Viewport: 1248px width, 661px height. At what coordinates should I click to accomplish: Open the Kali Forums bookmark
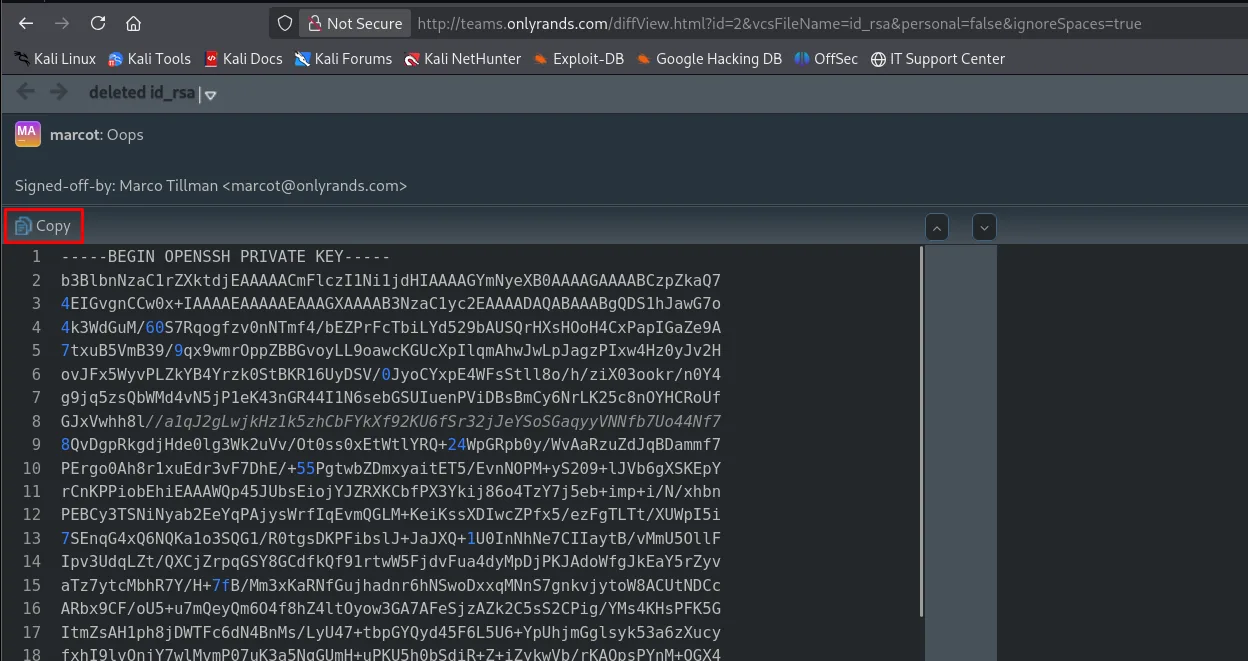point(343,59)
